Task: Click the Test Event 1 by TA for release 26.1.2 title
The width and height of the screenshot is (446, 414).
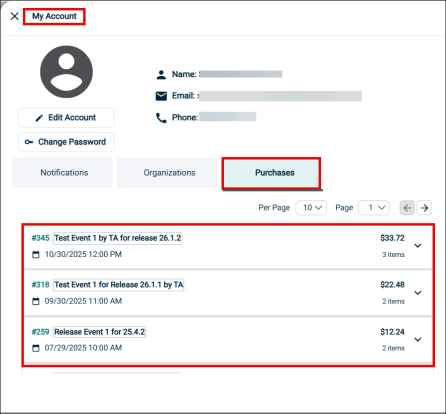Action: tap(117, 238)
